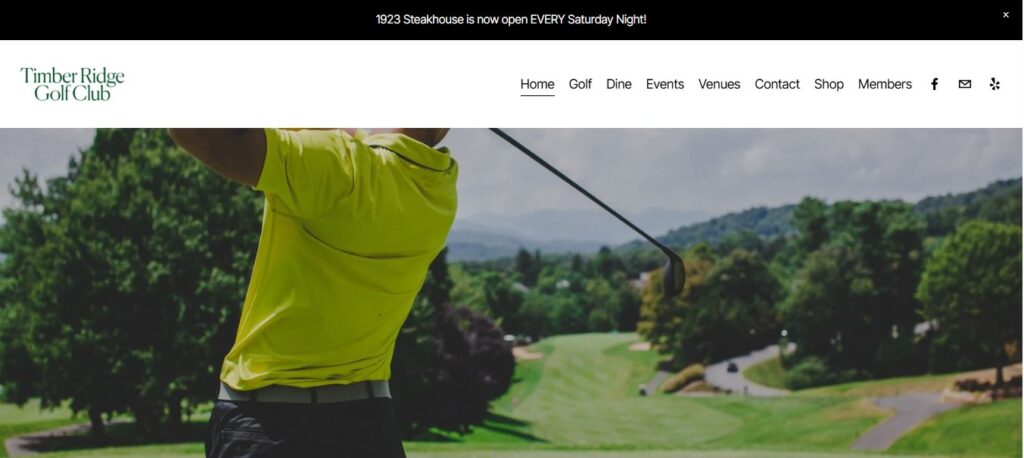1024x458 pixels.
Task: Click the golfer's white belt in the photo
Action: click(x=304, y=391)
